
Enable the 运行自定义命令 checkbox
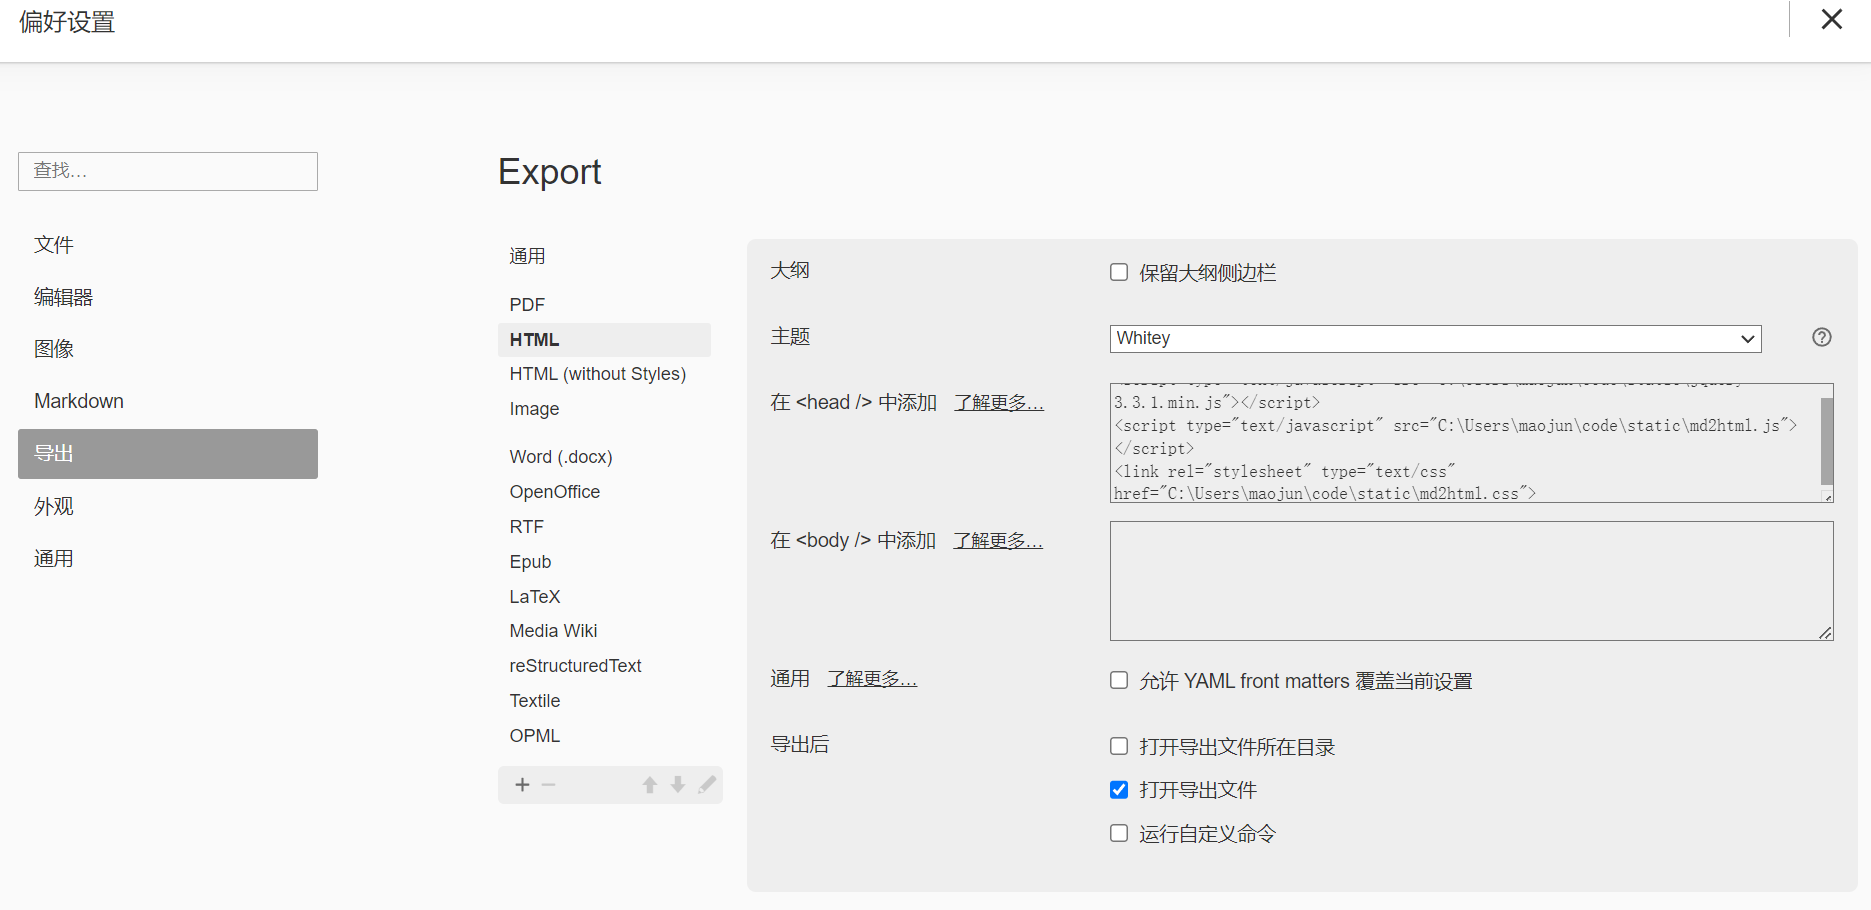tap(1119, 833)
